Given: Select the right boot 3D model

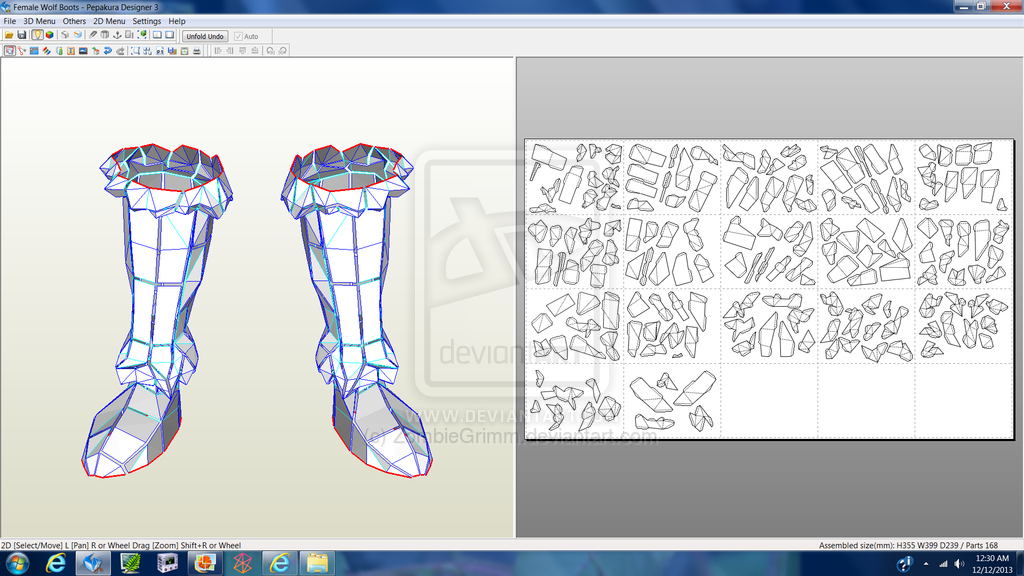Looking at the screenshot, I should [356, 310].
